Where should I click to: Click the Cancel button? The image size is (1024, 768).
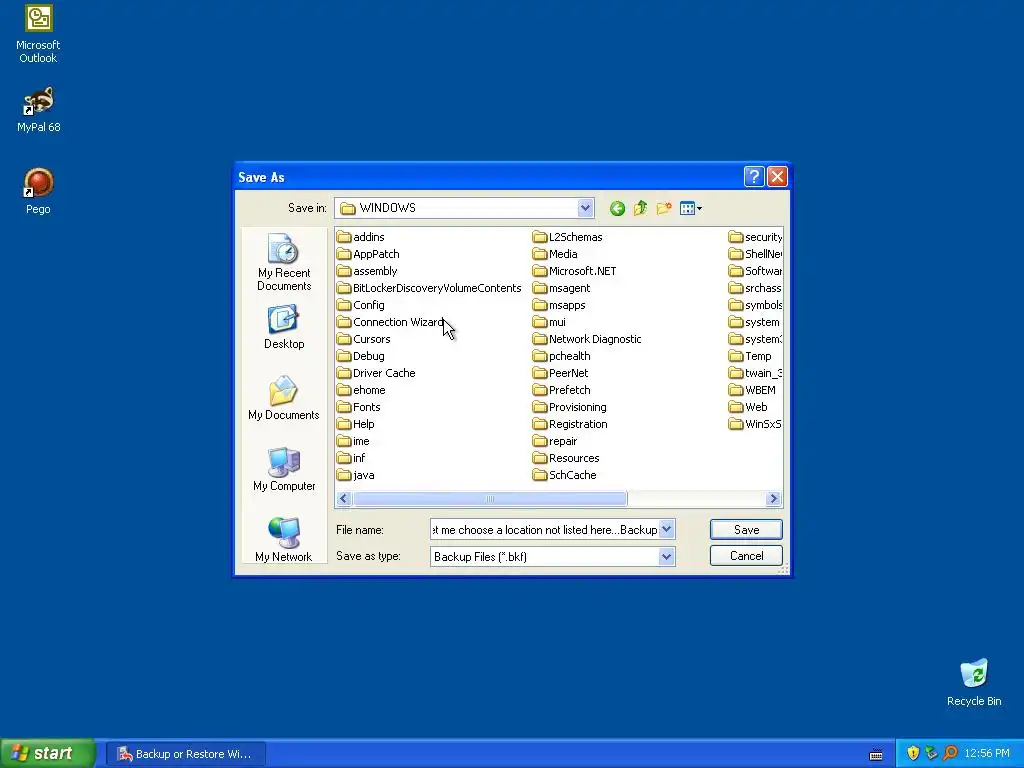coord(746,556)
